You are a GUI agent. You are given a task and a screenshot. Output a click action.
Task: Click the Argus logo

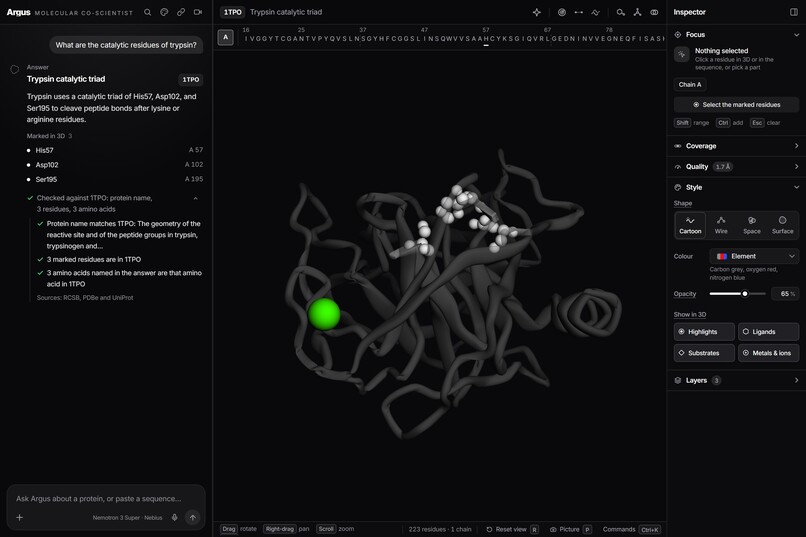(19, 12)
